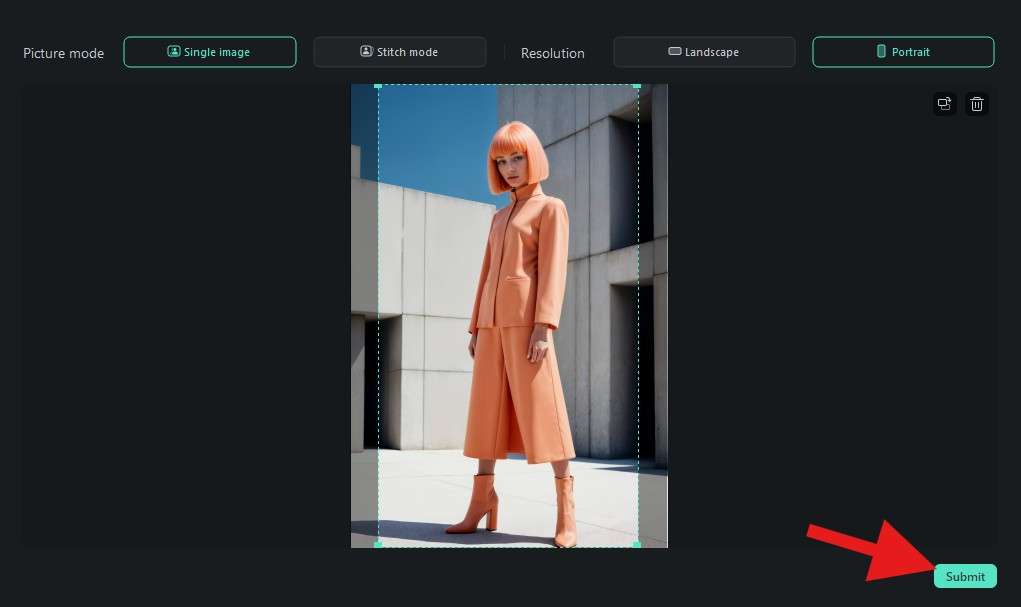Click the Submit button

965,576
